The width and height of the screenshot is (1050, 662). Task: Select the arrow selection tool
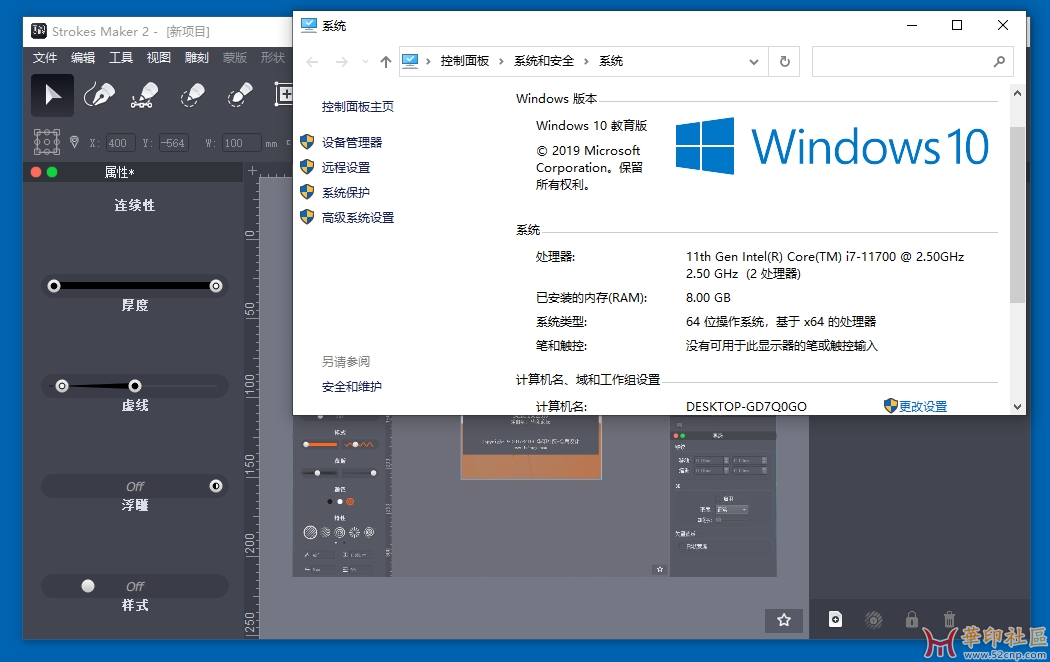(52, 95)
